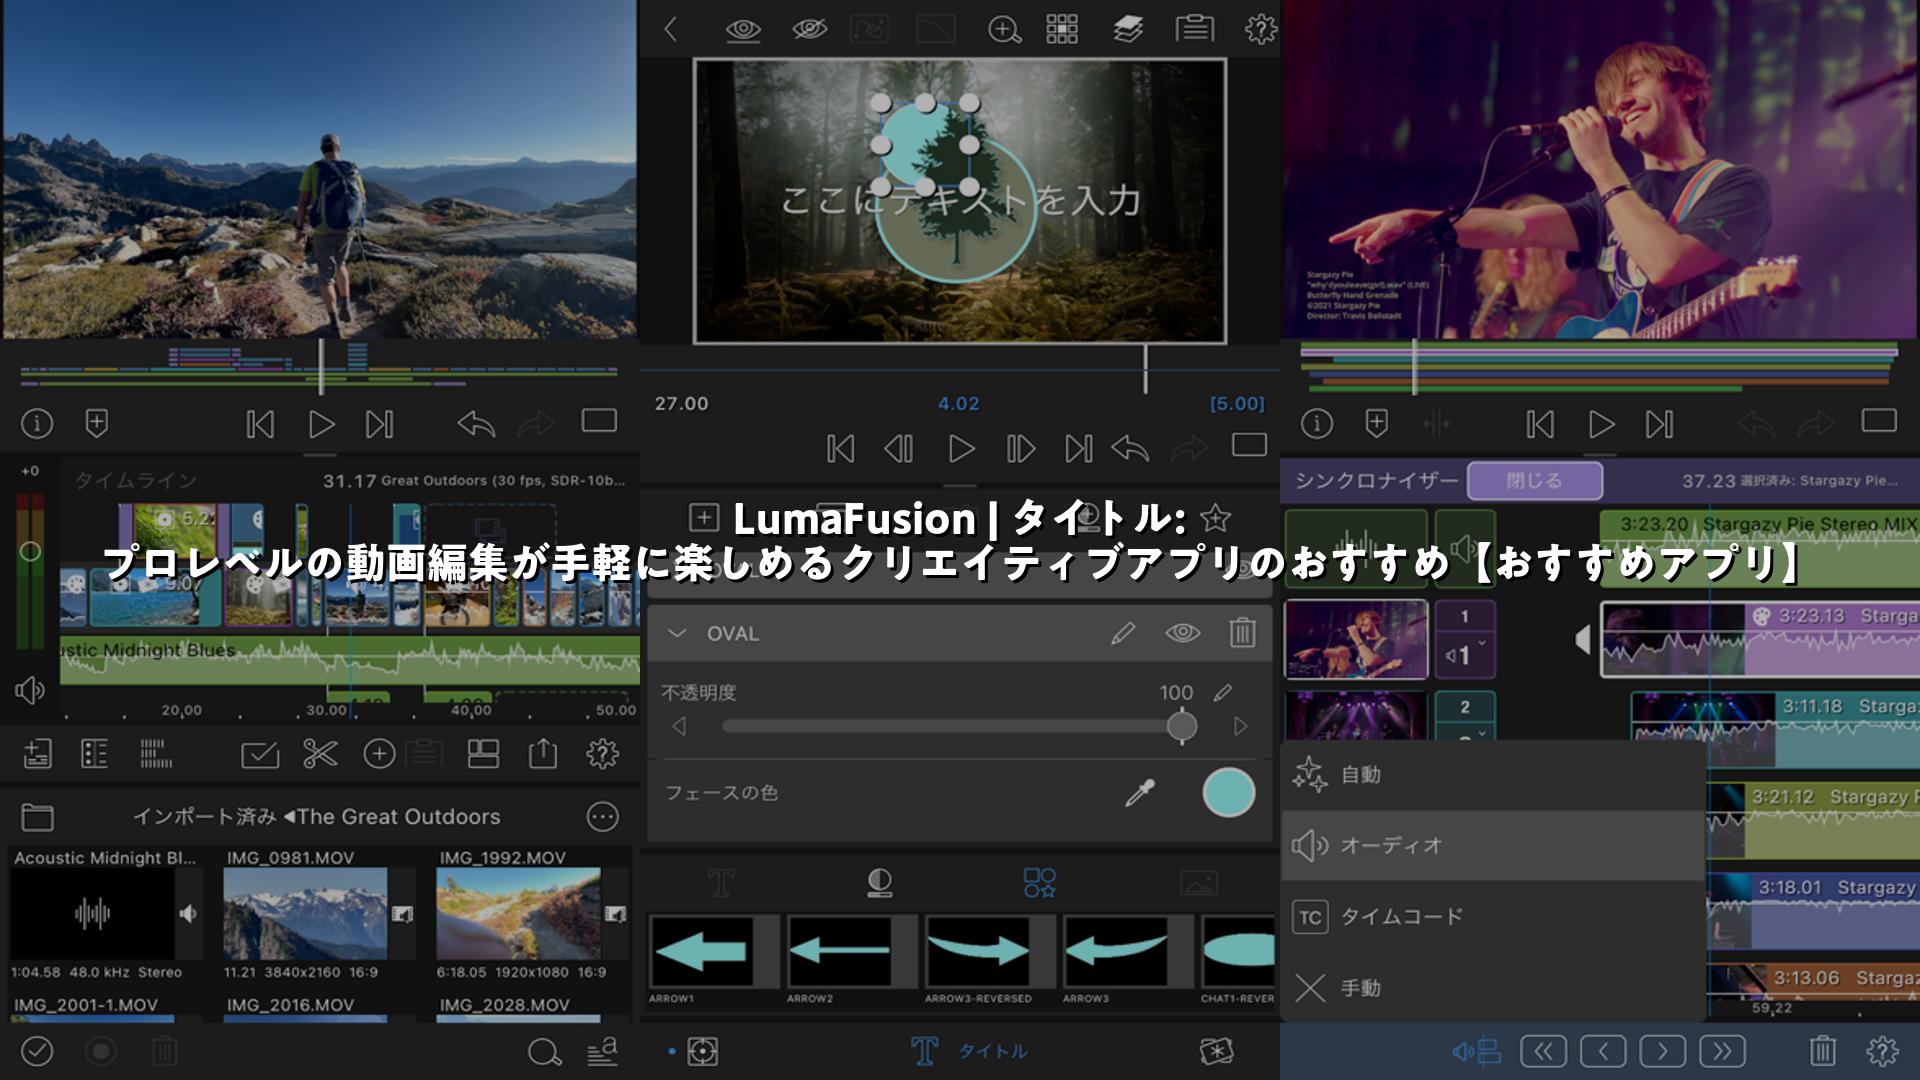Click 閉じる button in Synchronizer
The width and height of the screenshot is (1920, 1080).
point(1535,481)
